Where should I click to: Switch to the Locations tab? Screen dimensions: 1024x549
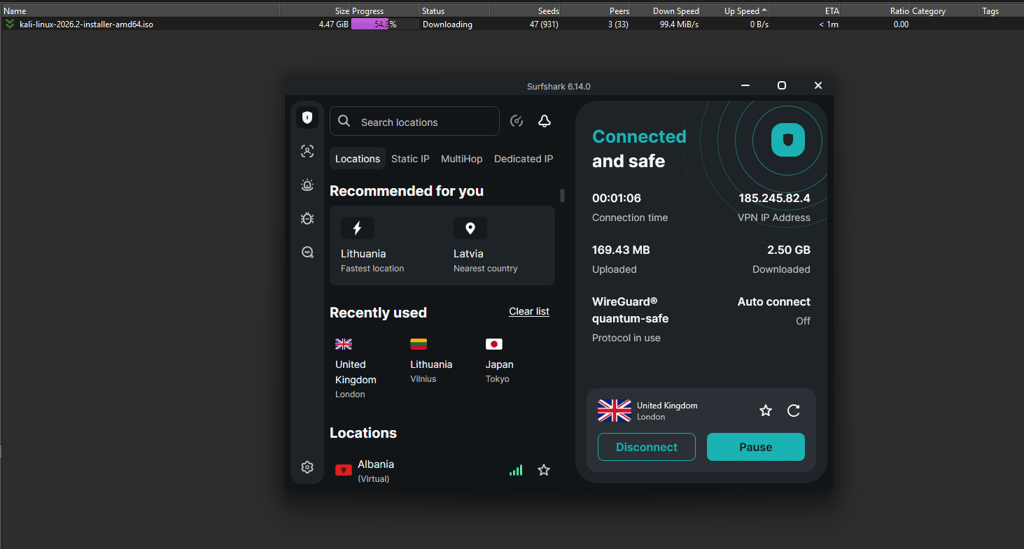click(x=357, y=159)
